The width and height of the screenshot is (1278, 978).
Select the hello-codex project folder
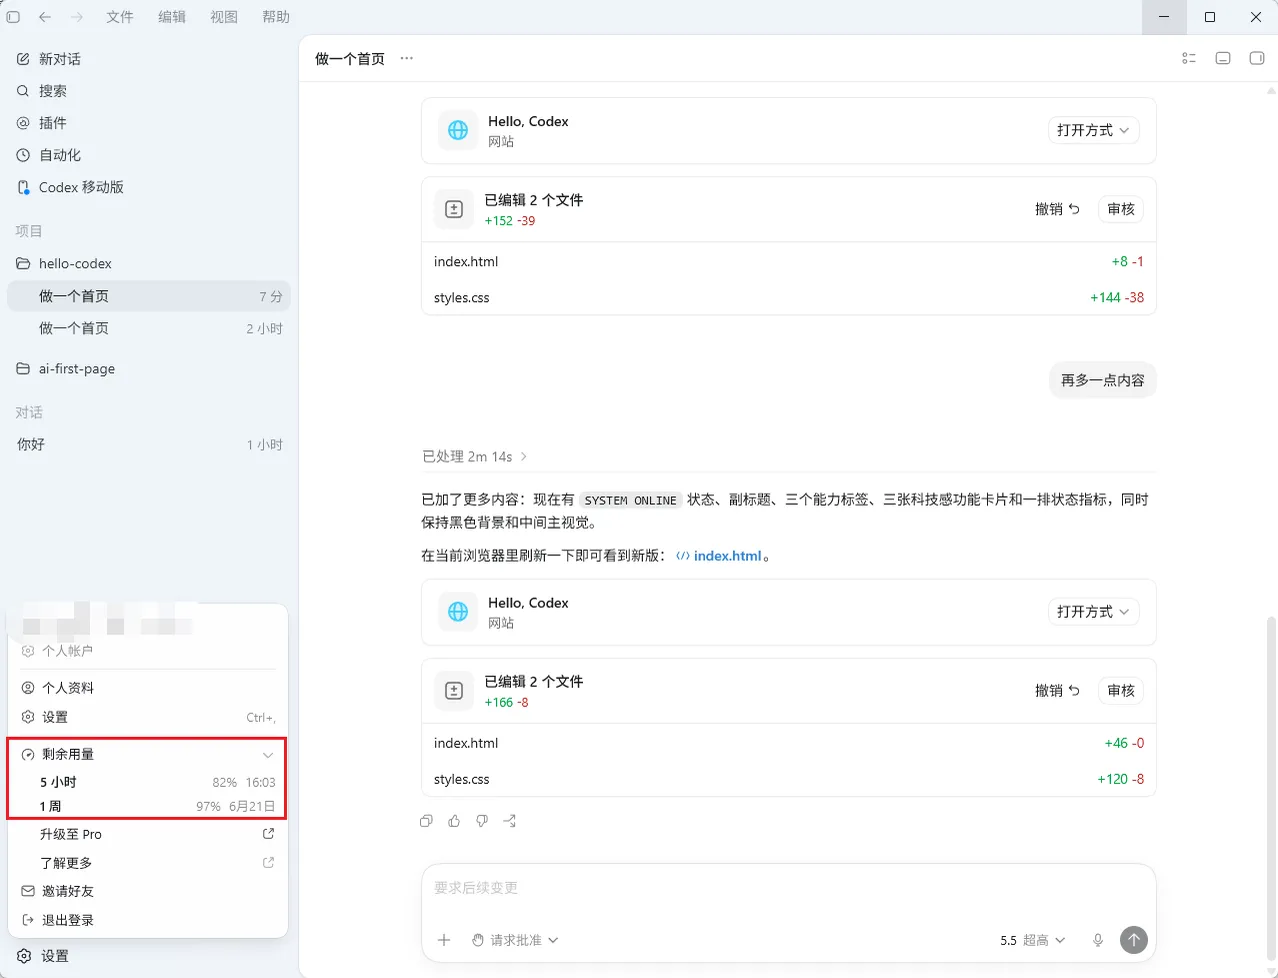click(149, 263)
